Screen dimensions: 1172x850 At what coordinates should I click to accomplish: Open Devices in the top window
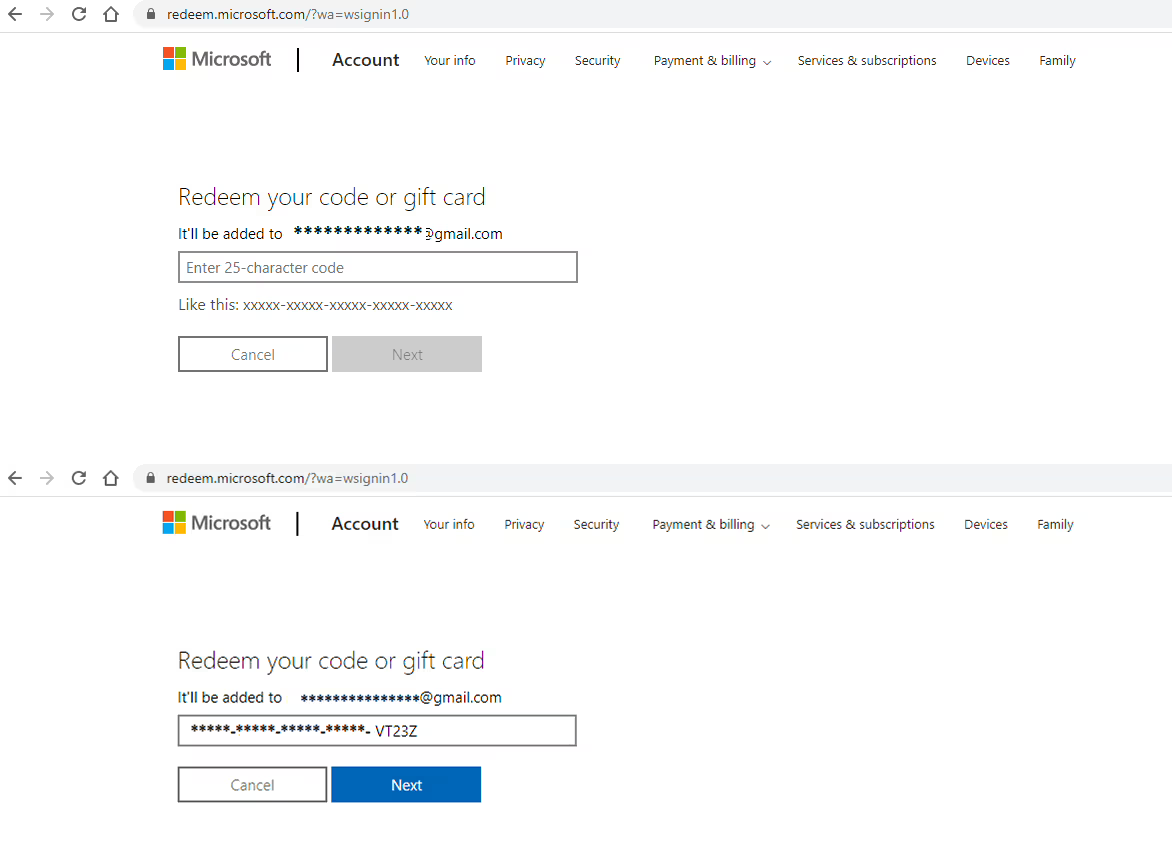987,61
